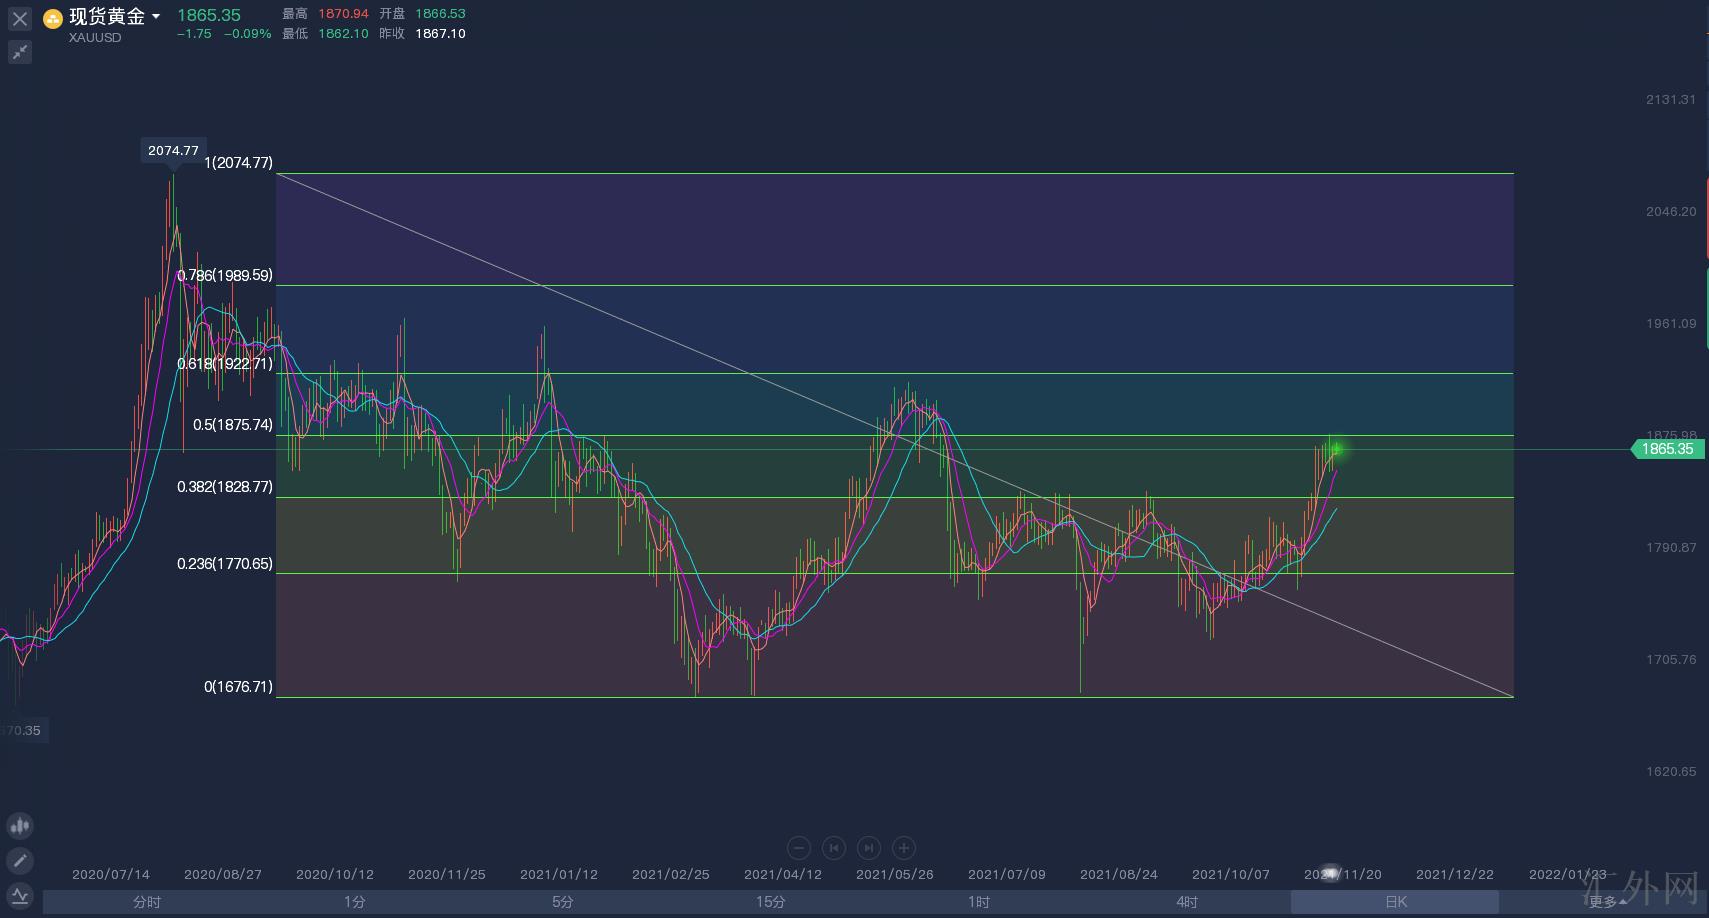Select the 日K daily chart tab
Image resolution: width=1709 pixels, height=918 pixels.
pyautogui.click(x=1395, y=902)
